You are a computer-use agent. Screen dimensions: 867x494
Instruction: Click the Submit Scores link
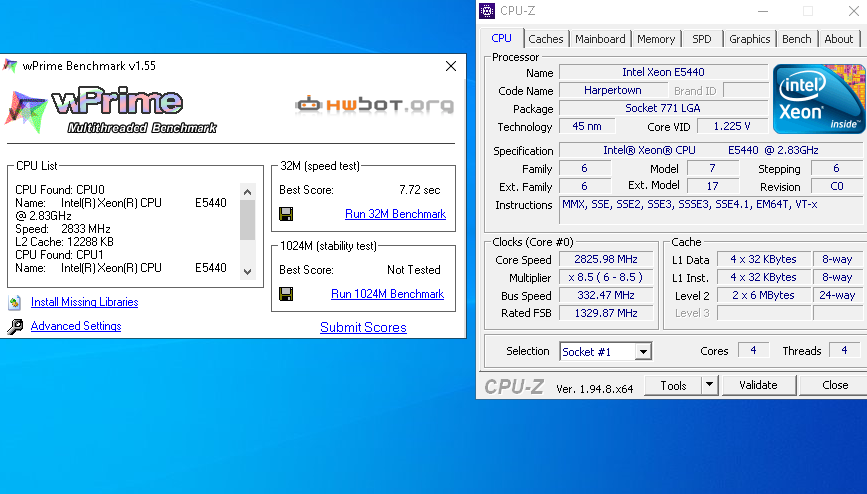tap(363, 327)
